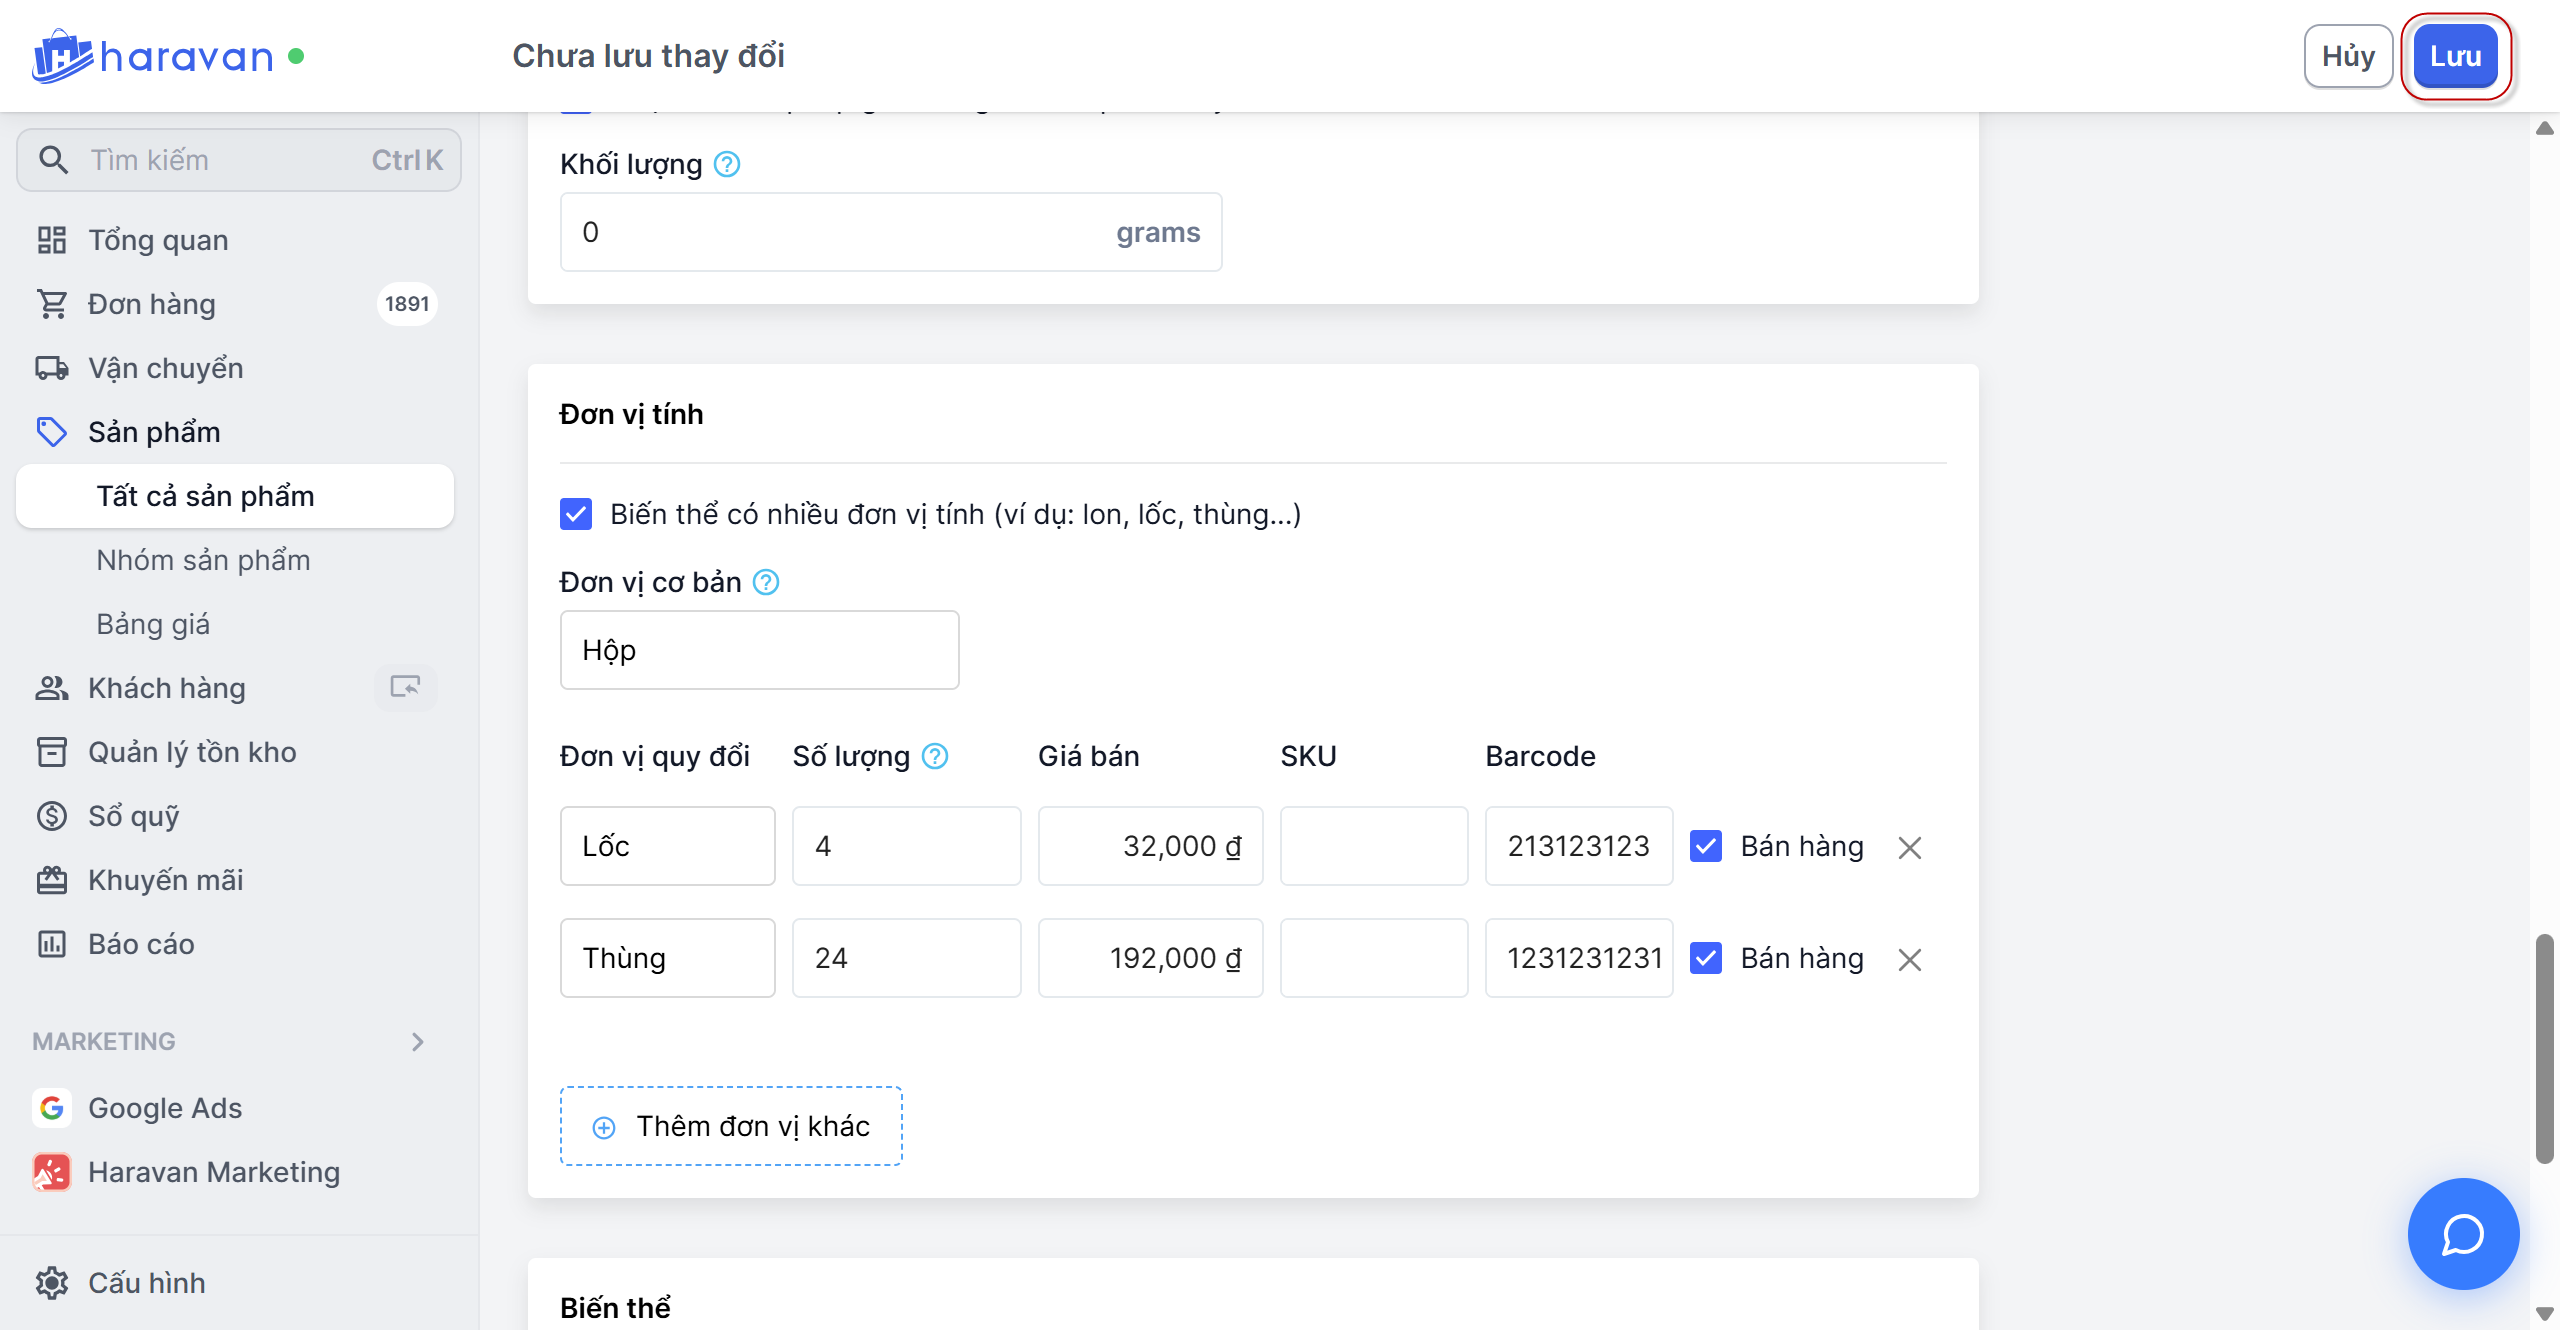Viewport: 2560px width, 1330px height.
Task: Click the help icon next to Số lượng
Action: click(935, 756)
